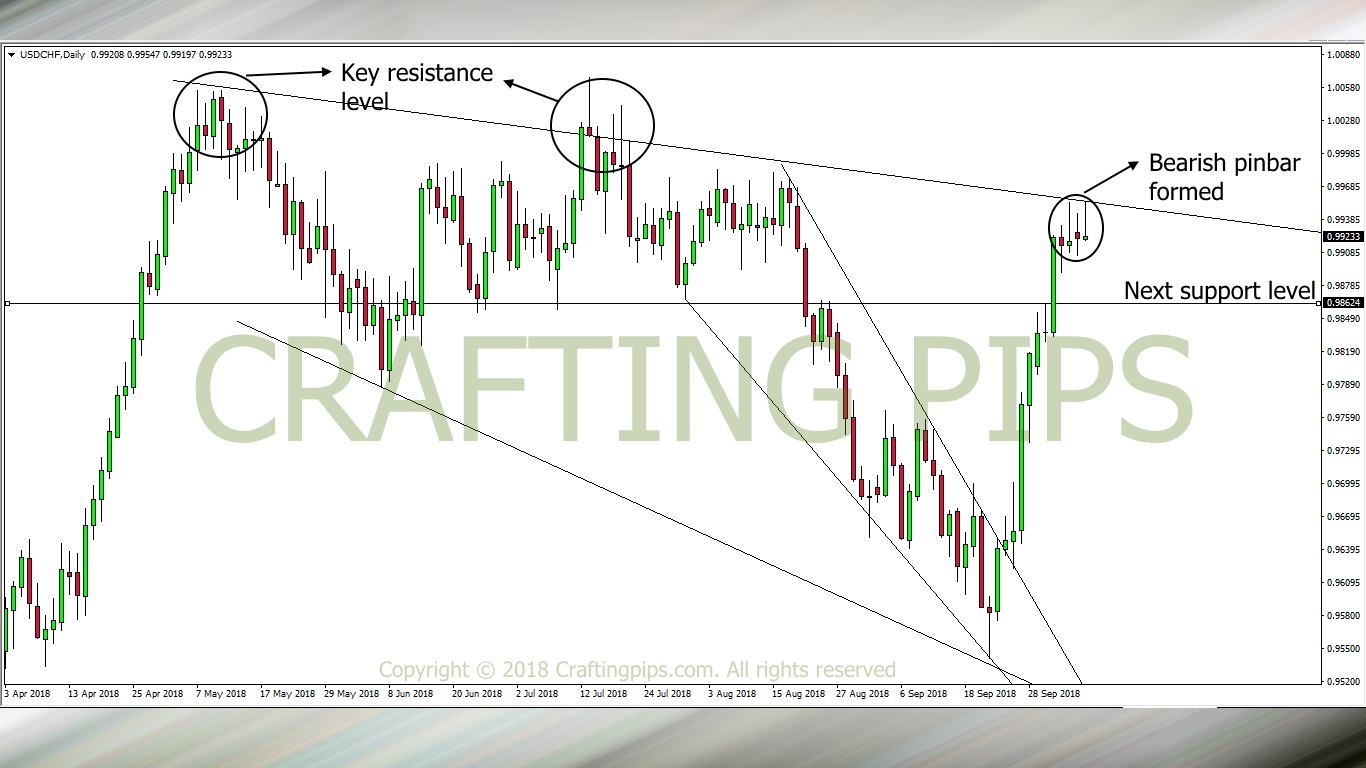Image resolution: width=1366 pixels, height=768 pixels.
Task: Click the 0.95500 price axis label
Action: (1343, 649)
